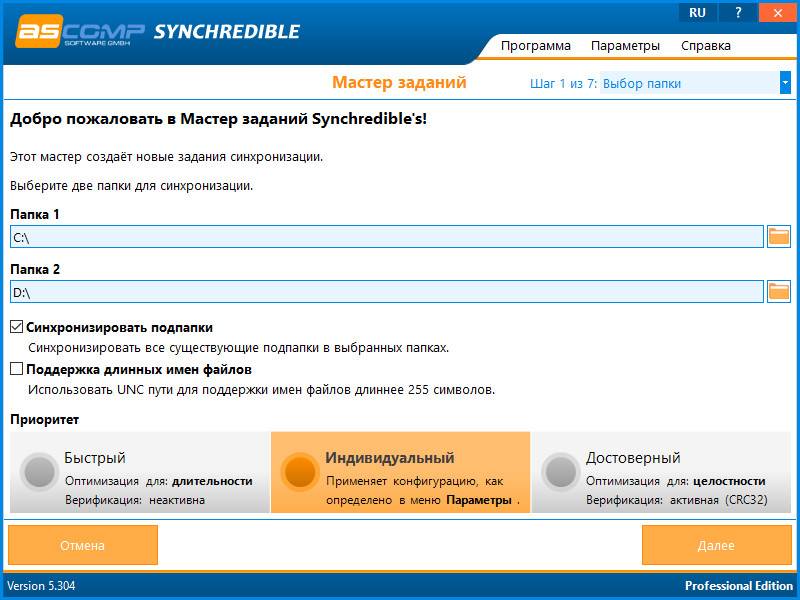
Task: Click the Далее button
Action: pos(716,545)
